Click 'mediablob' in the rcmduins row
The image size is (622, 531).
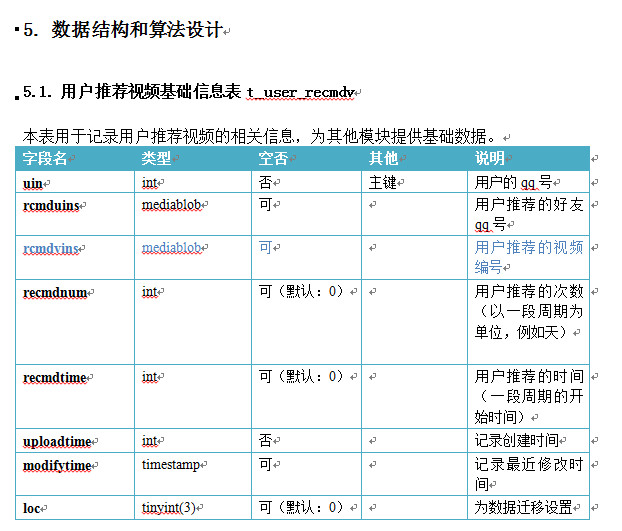click(171, 205)
